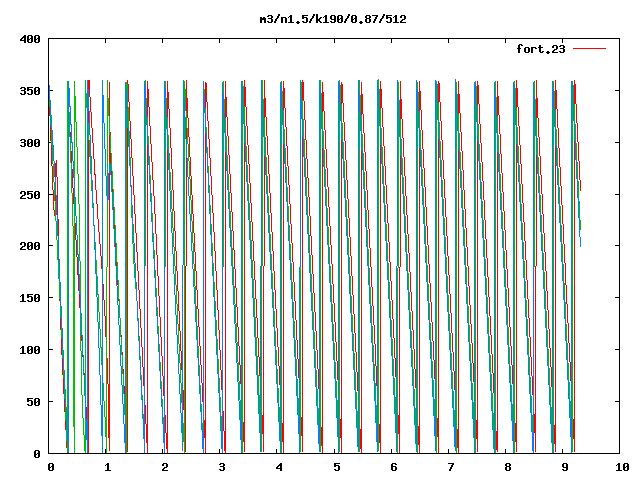Click the plot title m3/n1.5/k190/0.87/512
This screenshot has height=480, width=640.
[333, 19]
